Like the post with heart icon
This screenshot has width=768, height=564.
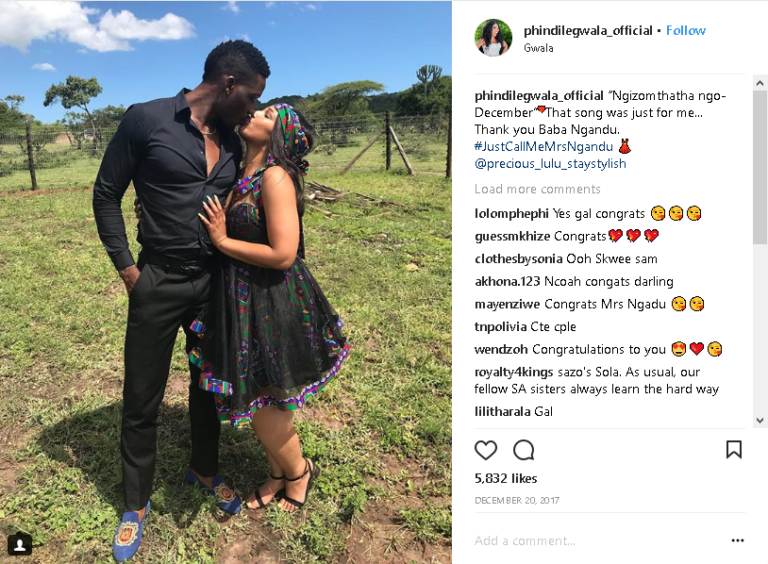pyautogui.click(x=485, y=450)
